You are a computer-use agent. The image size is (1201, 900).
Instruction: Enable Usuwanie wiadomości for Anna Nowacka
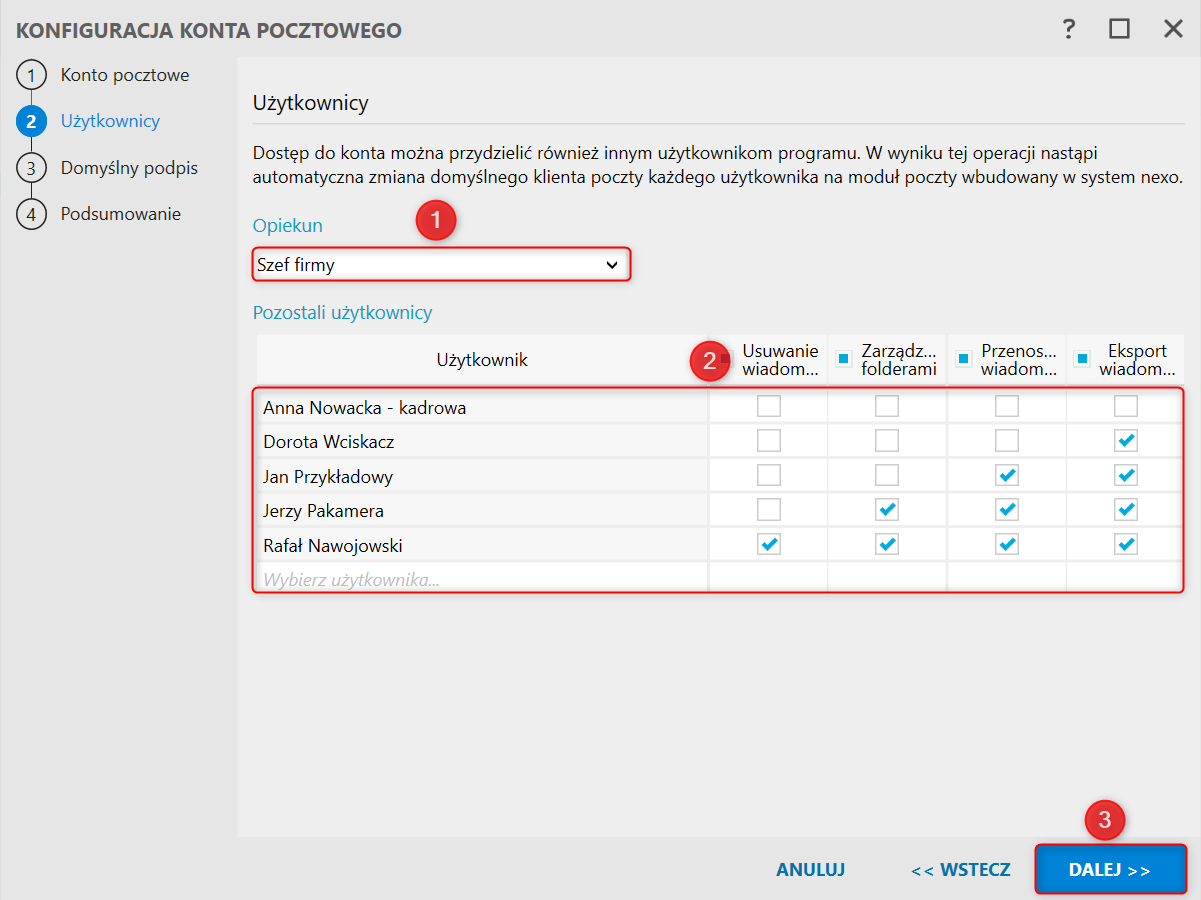[768, 406]
